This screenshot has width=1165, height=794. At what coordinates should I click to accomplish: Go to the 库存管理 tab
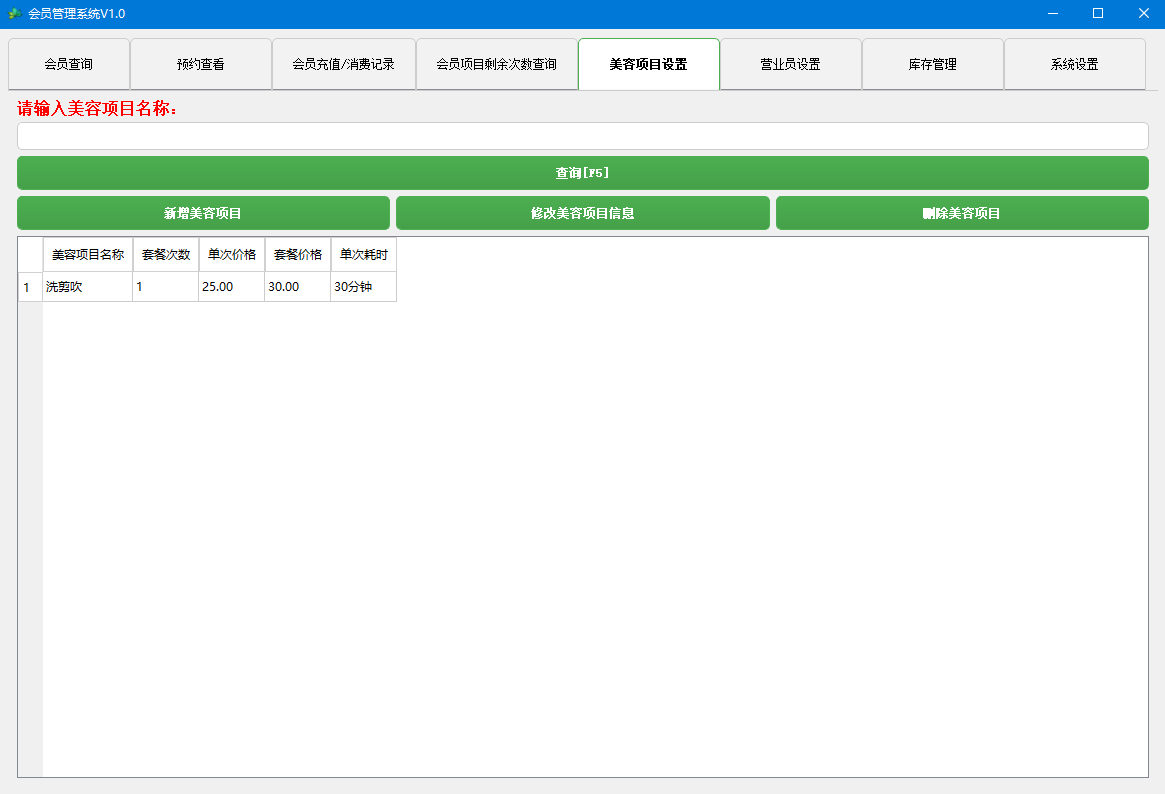click(932, 63)
